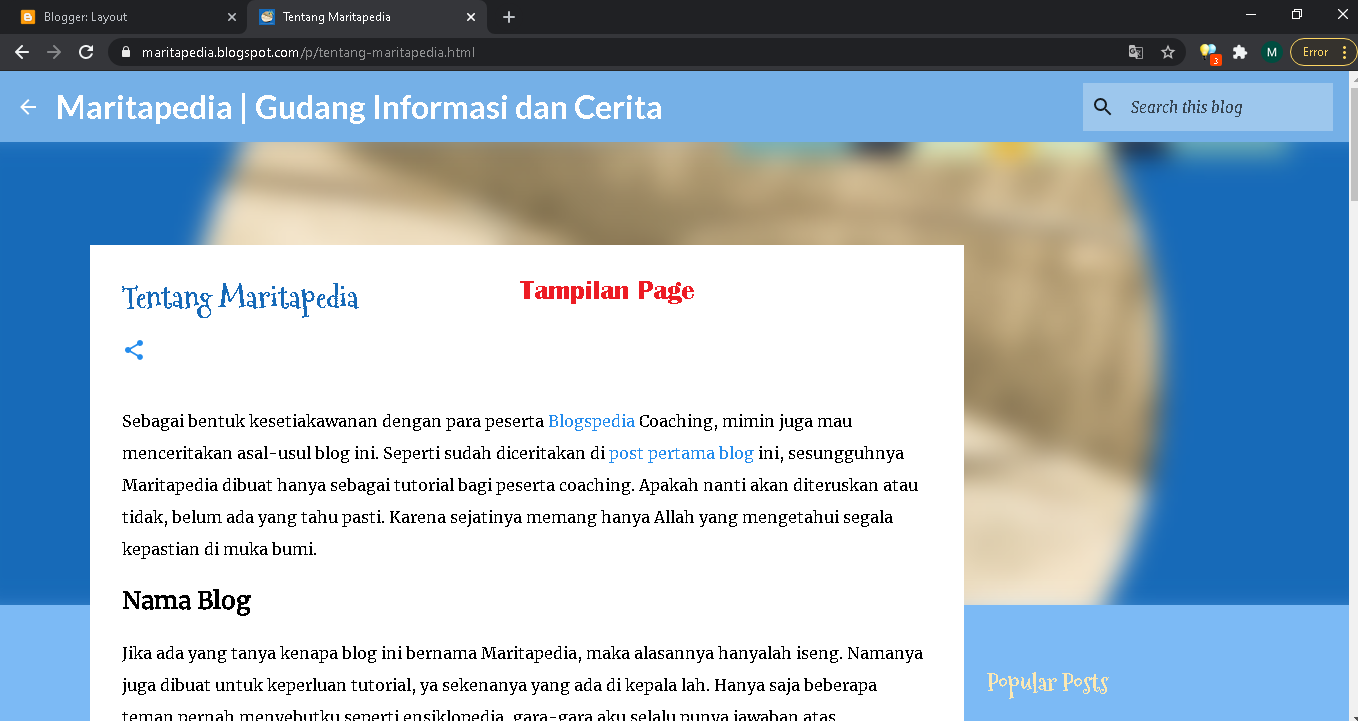Click the Error update button

point(1316,52)
